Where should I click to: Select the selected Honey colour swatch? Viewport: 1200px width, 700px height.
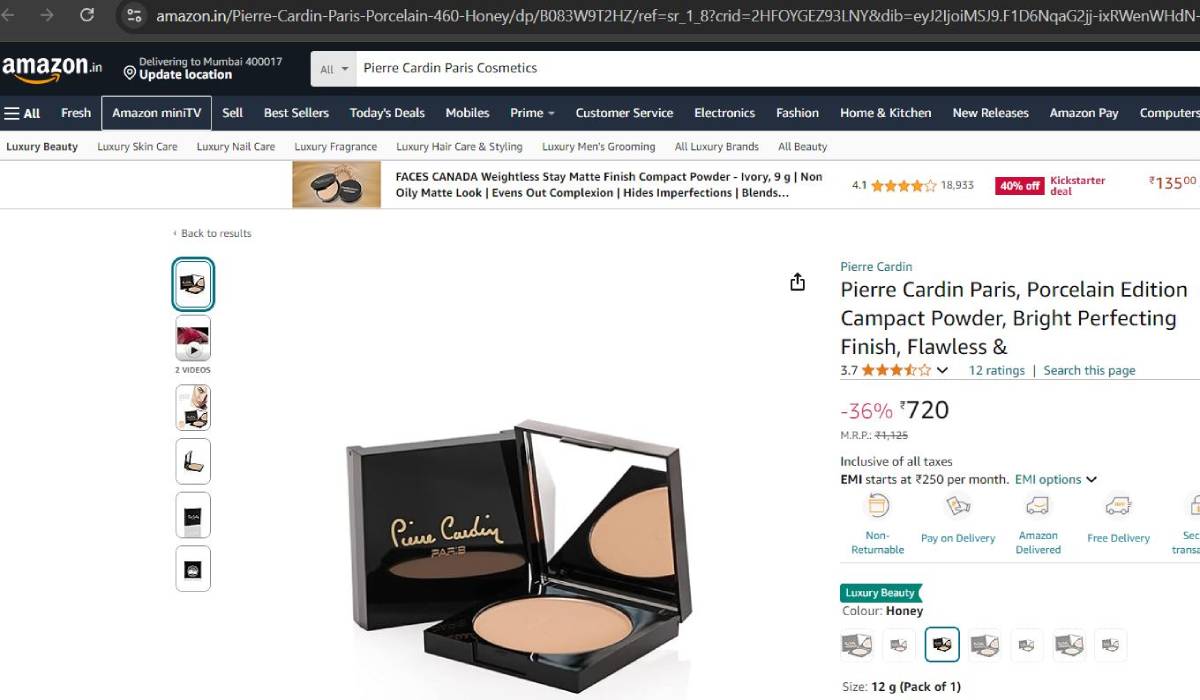942,645
